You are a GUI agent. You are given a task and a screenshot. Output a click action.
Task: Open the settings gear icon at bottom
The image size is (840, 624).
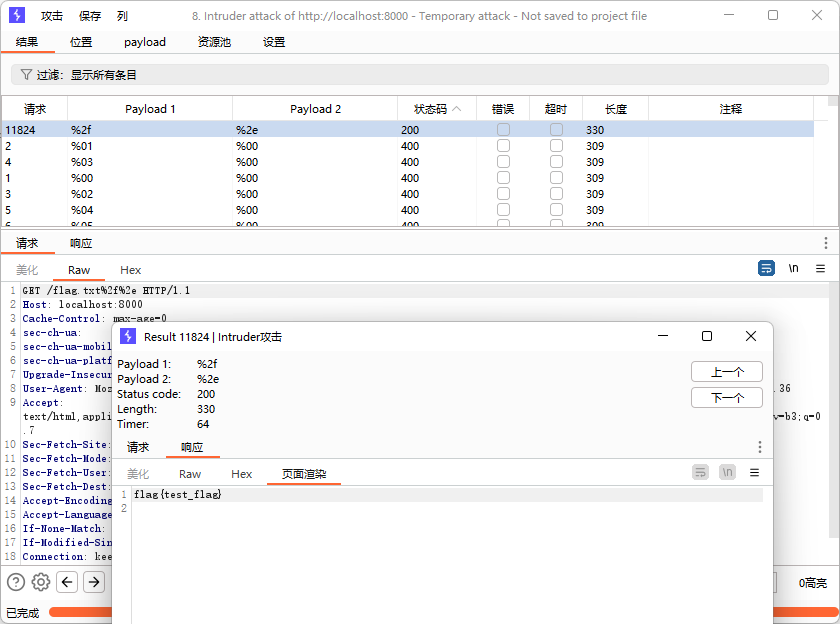(x=41, y=582)
